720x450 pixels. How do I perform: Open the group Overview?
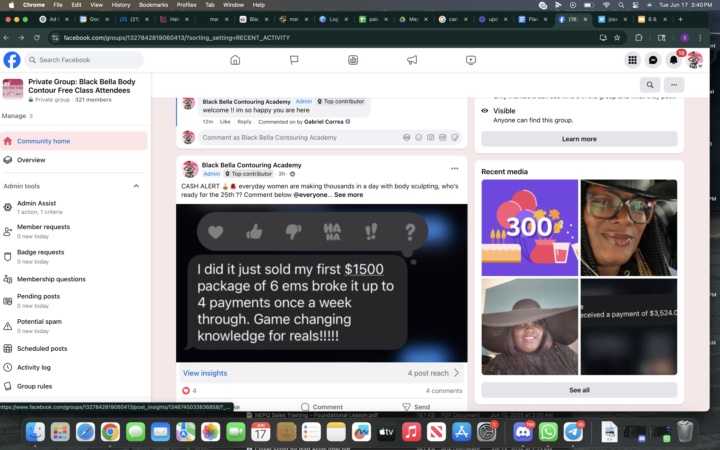point(74,160)
